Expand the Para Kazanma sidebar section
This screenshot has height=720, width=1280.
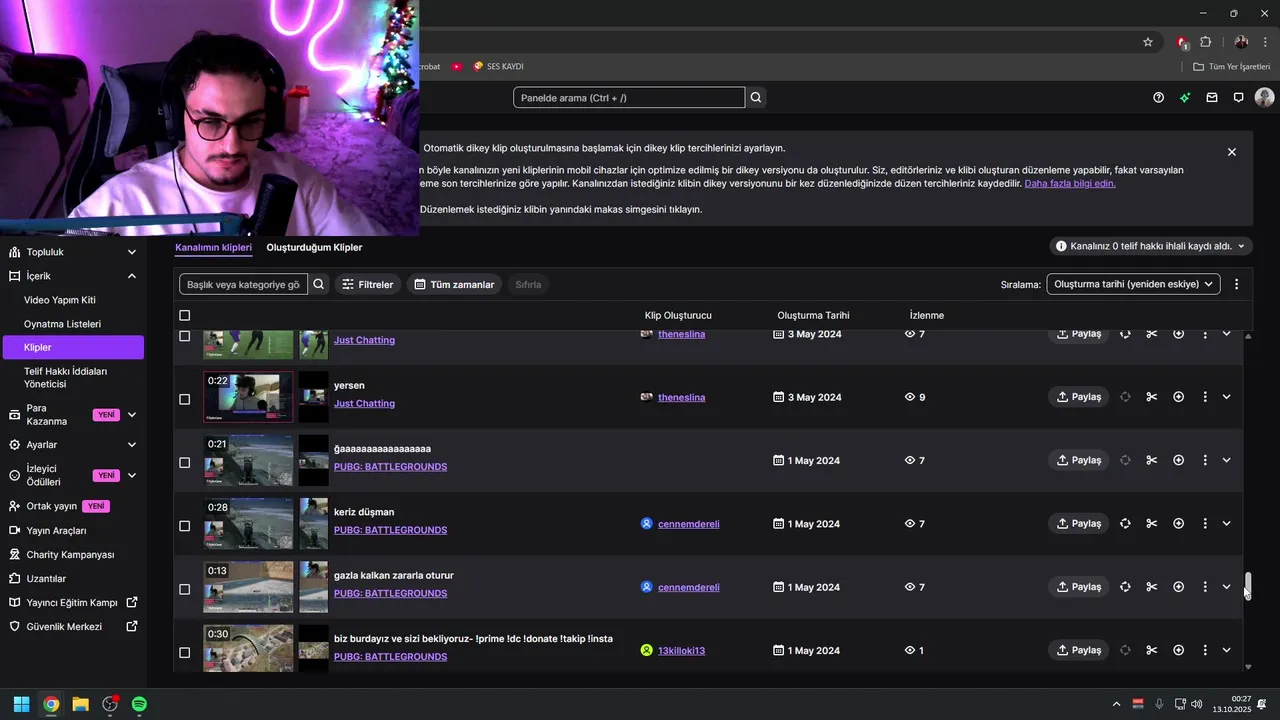coord(132,415)
